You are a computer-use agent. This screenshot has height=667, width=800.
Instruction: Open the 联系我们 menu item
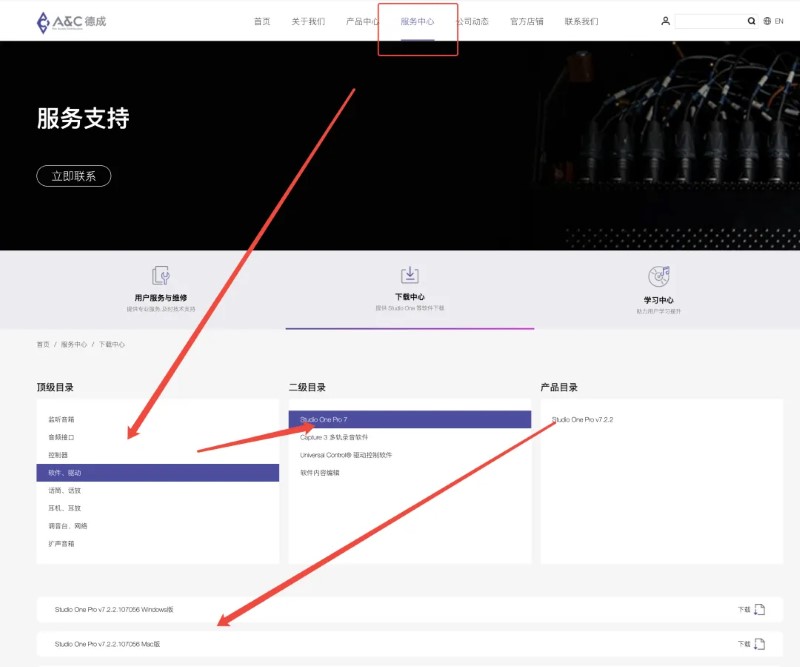[582, 21]
